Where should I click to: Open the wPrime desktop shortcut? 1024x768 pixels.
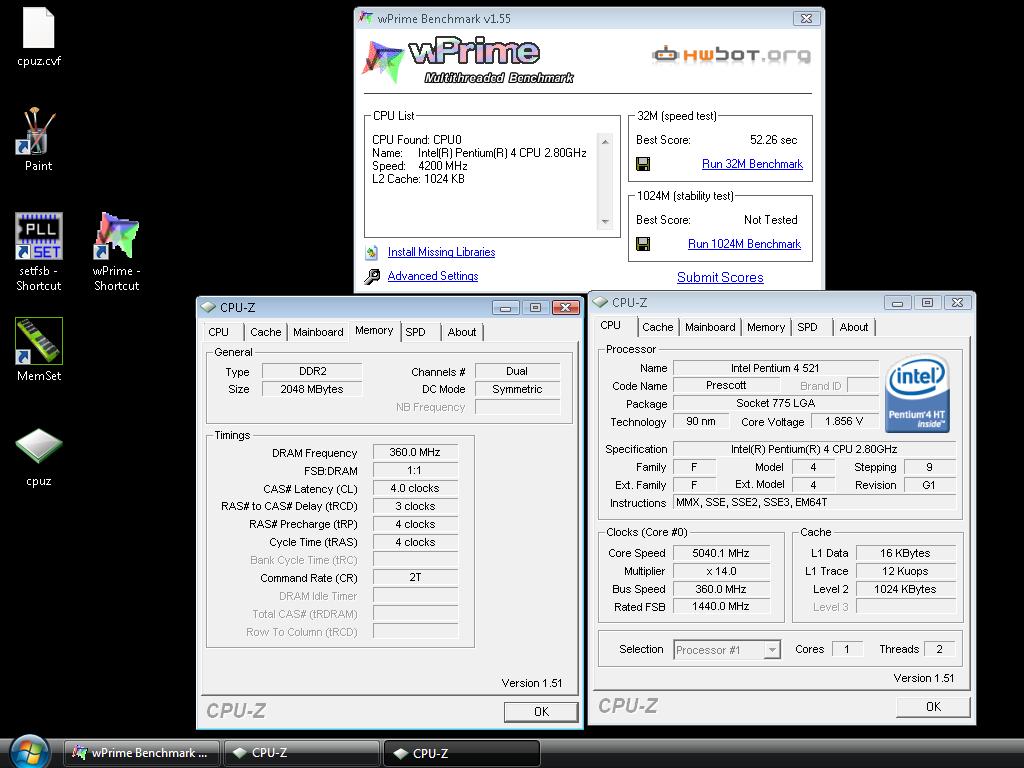116,251
